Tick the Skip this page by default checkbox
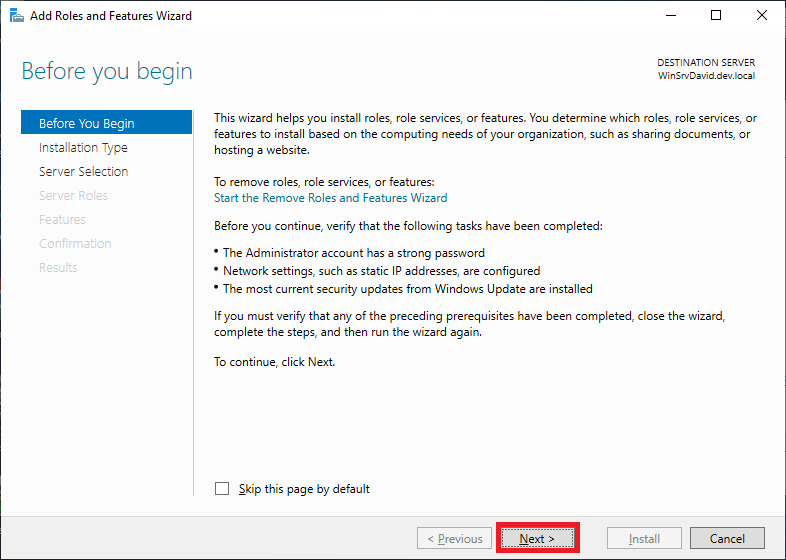786x560 pixels. 222,489
